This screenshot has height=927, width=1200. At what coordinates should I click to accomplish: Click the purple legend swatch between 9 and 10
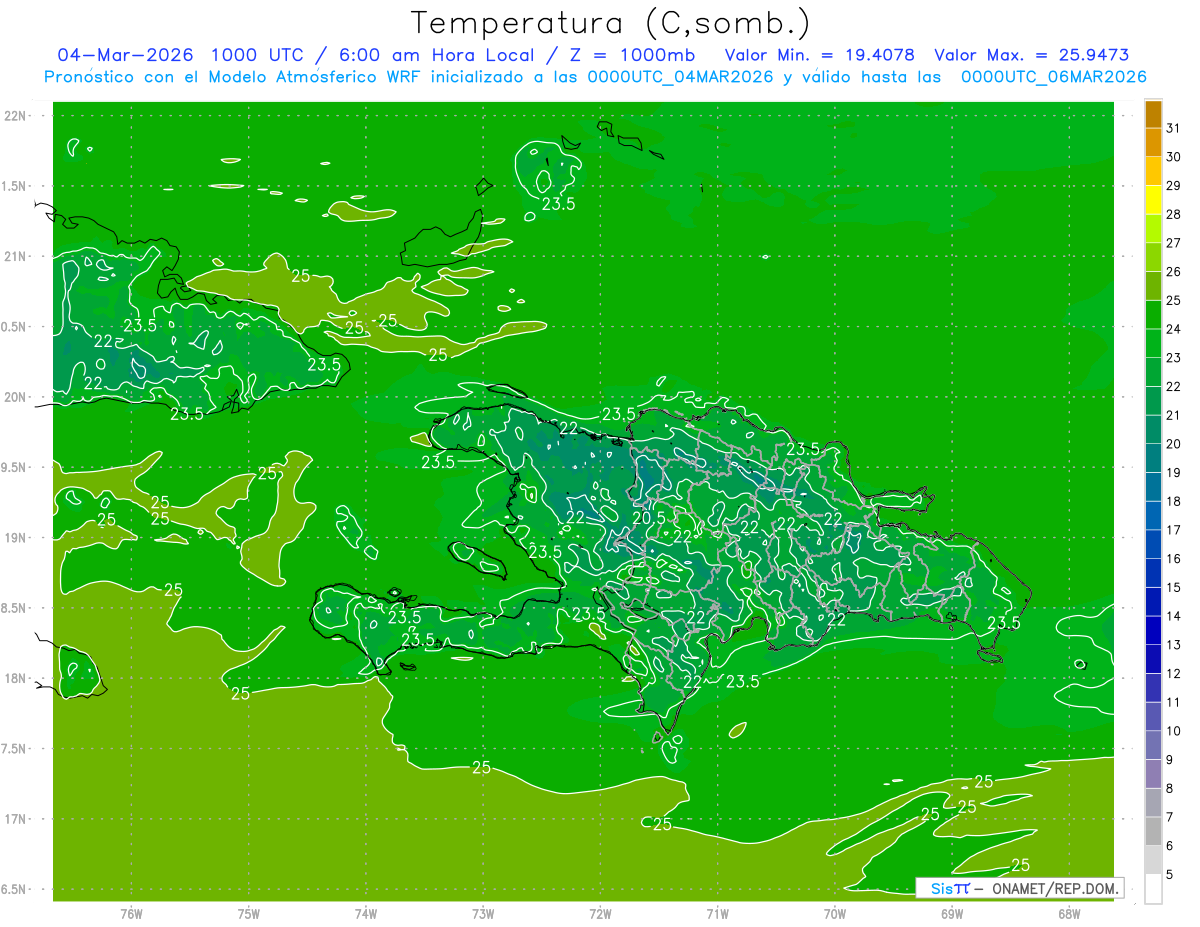(1153, 745)
